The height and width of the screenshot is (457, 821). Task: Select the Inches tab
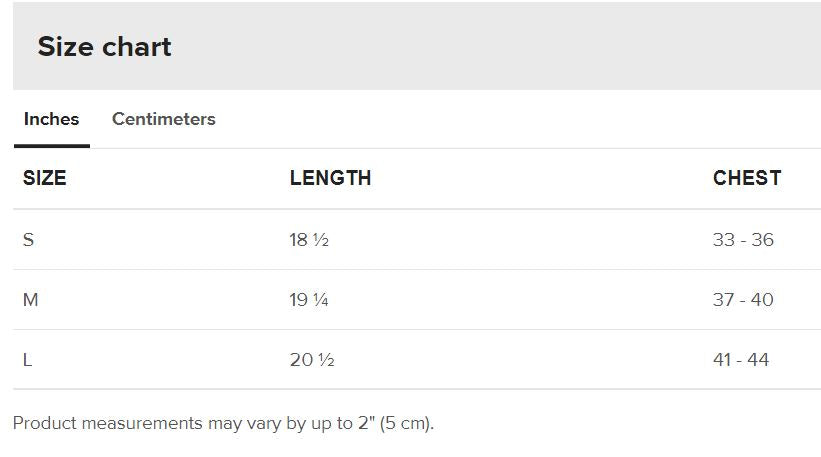coord(51,119)
